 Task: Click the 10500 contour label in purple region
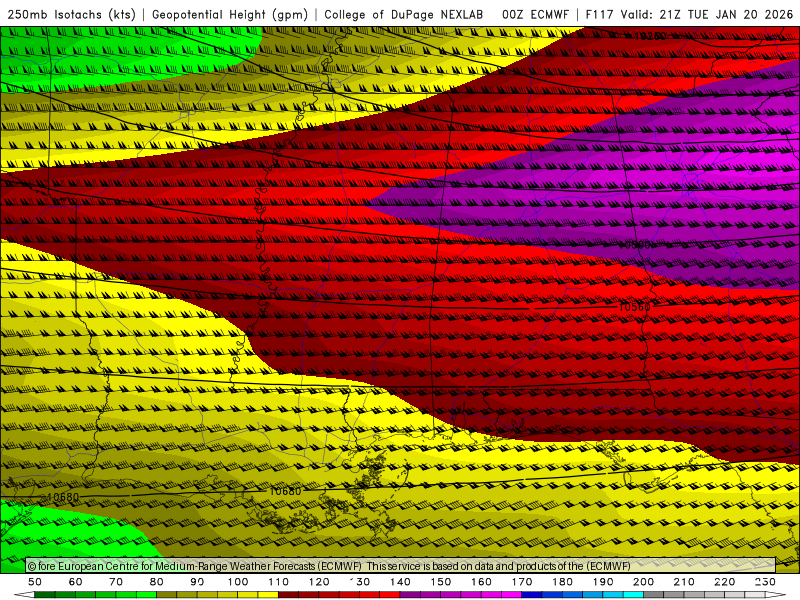(x=636, y=245)
